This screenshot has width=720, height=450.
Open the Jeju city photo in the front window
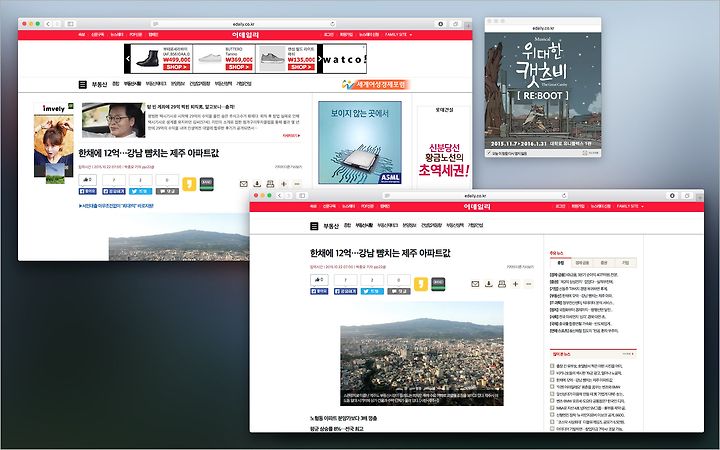[422, 354]
